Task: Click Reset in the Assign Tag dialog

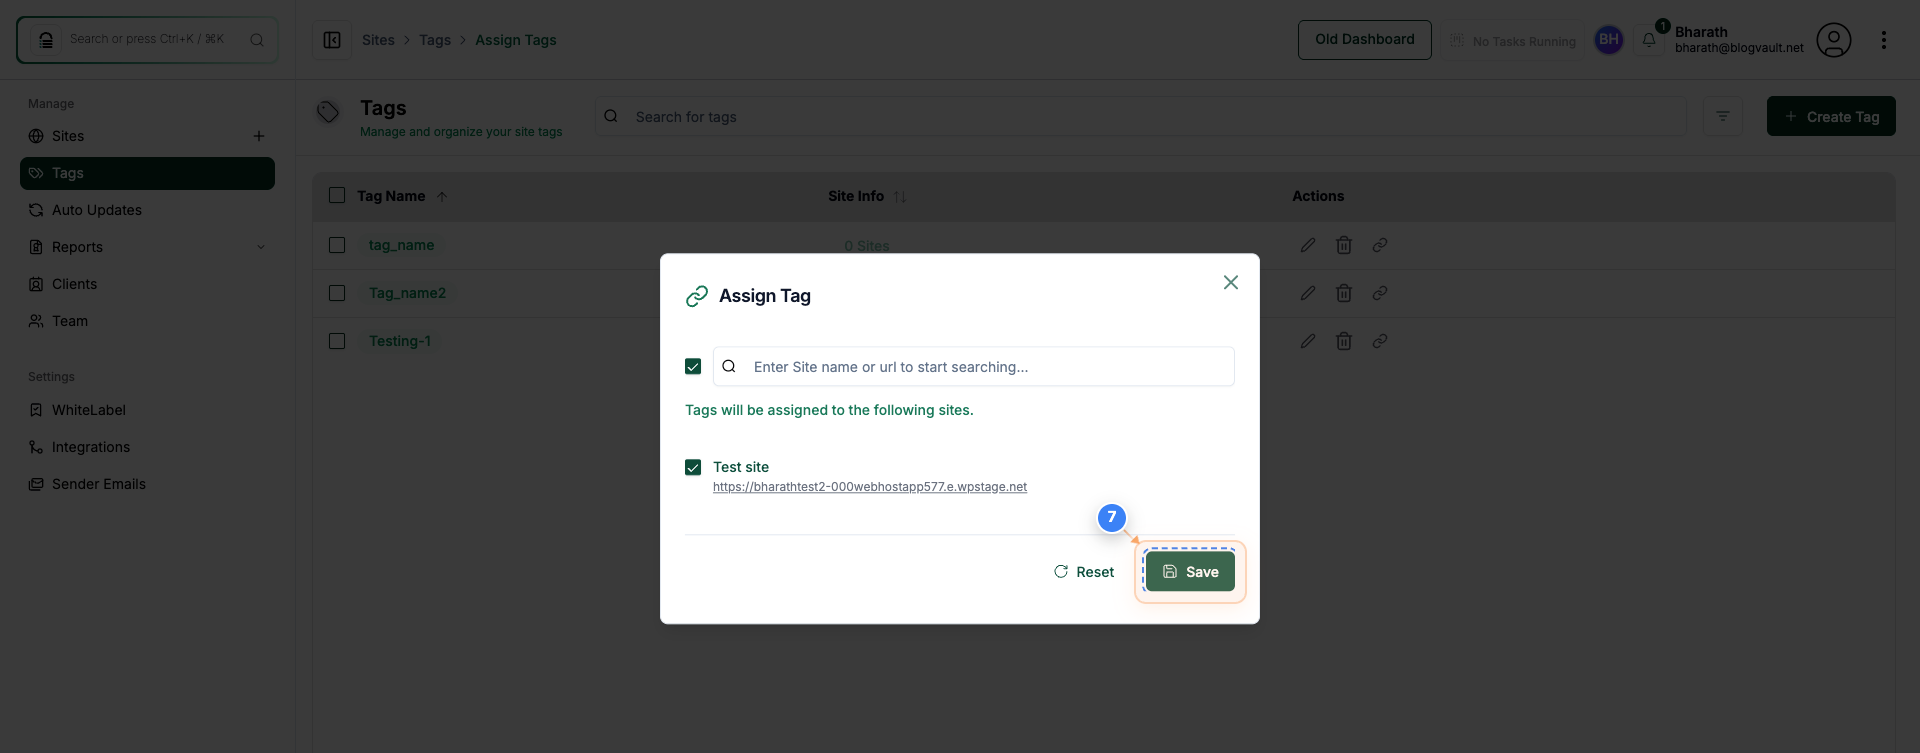Action: [x=1084, y=572]
